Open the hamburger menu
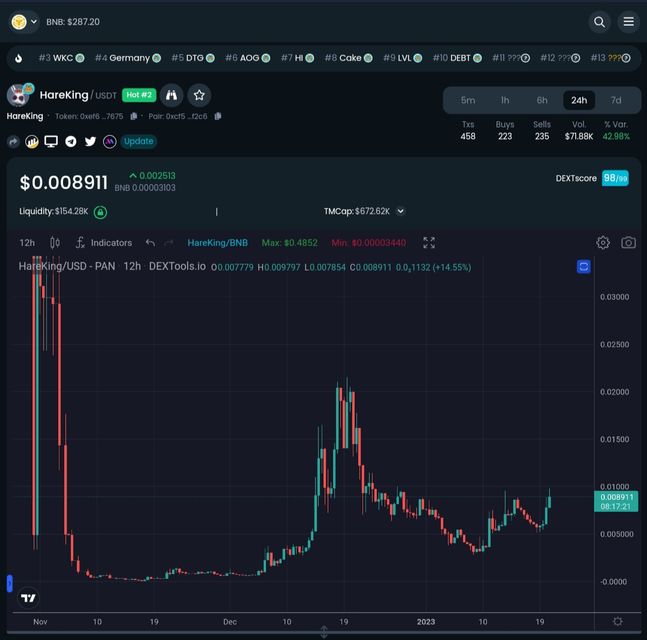 point(628,22)
